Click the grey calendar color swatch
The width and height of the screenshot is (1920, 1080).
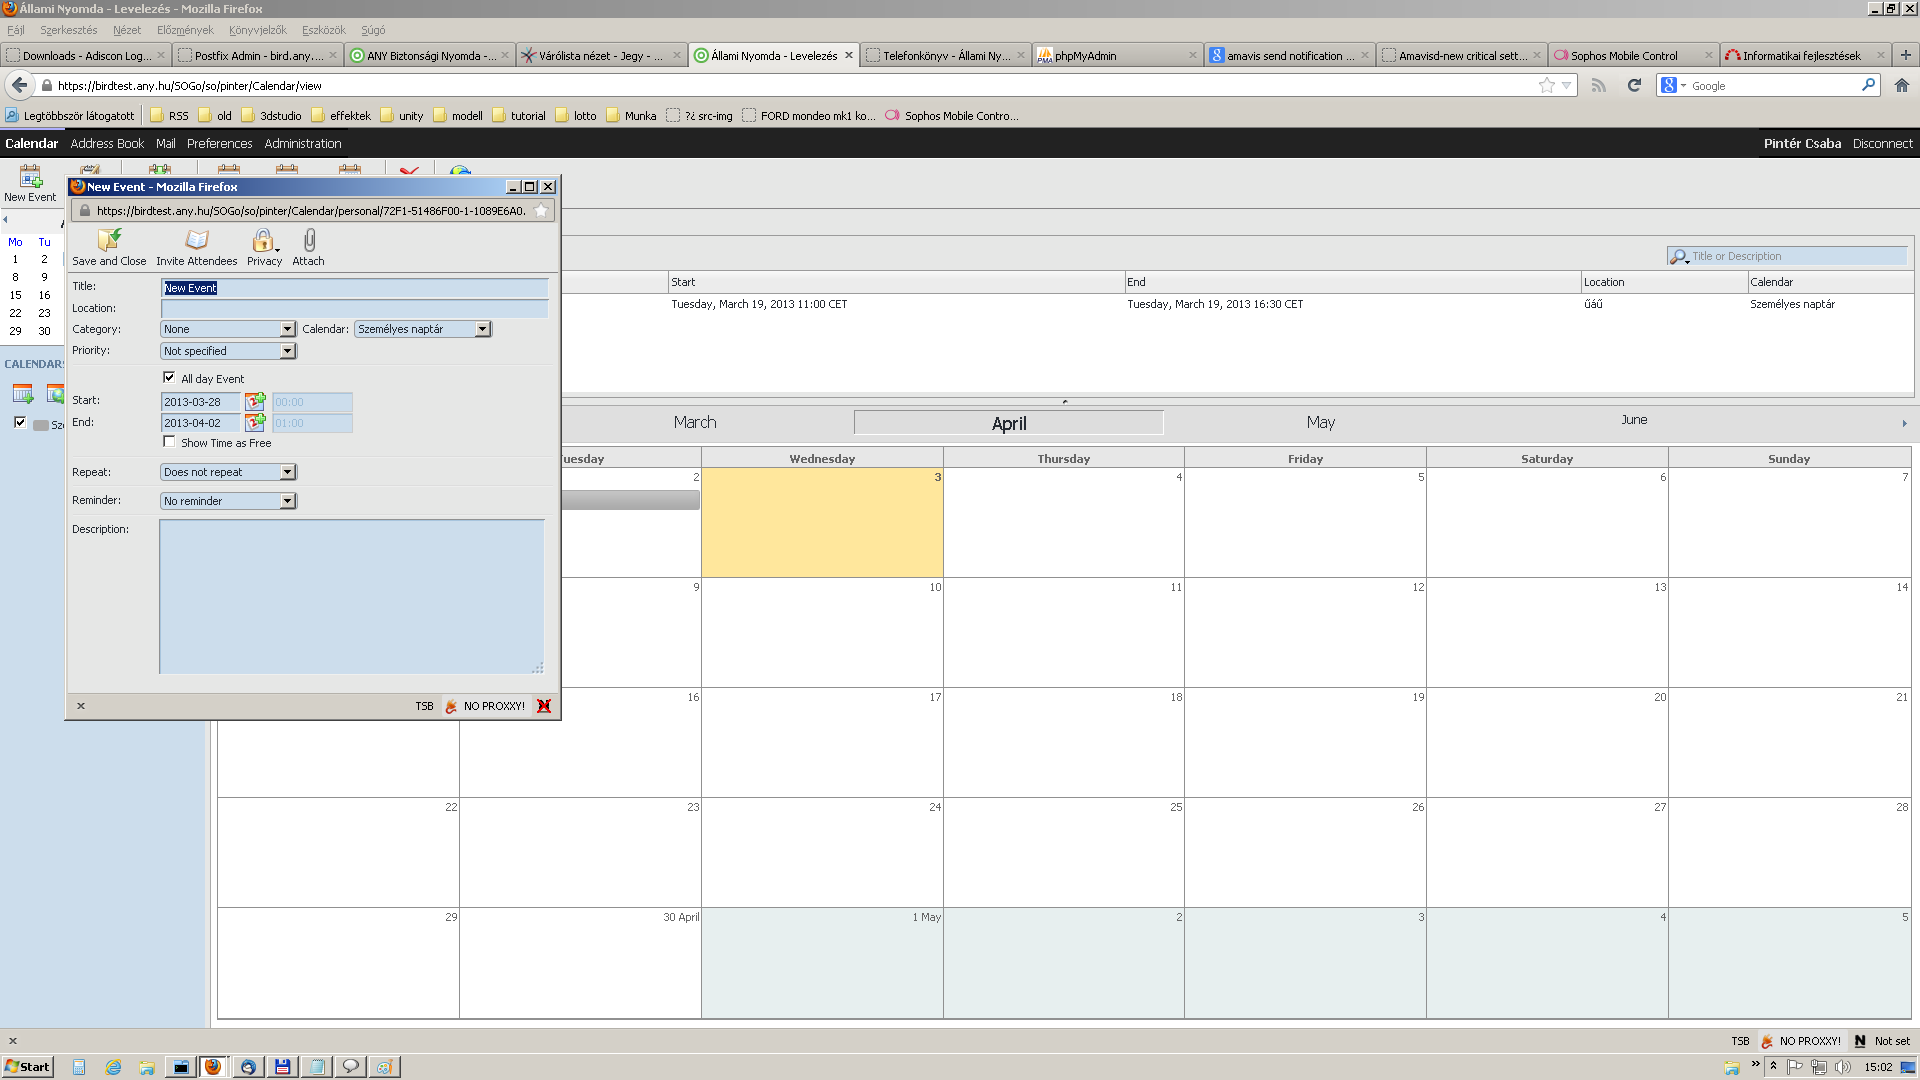click(41, 425)
